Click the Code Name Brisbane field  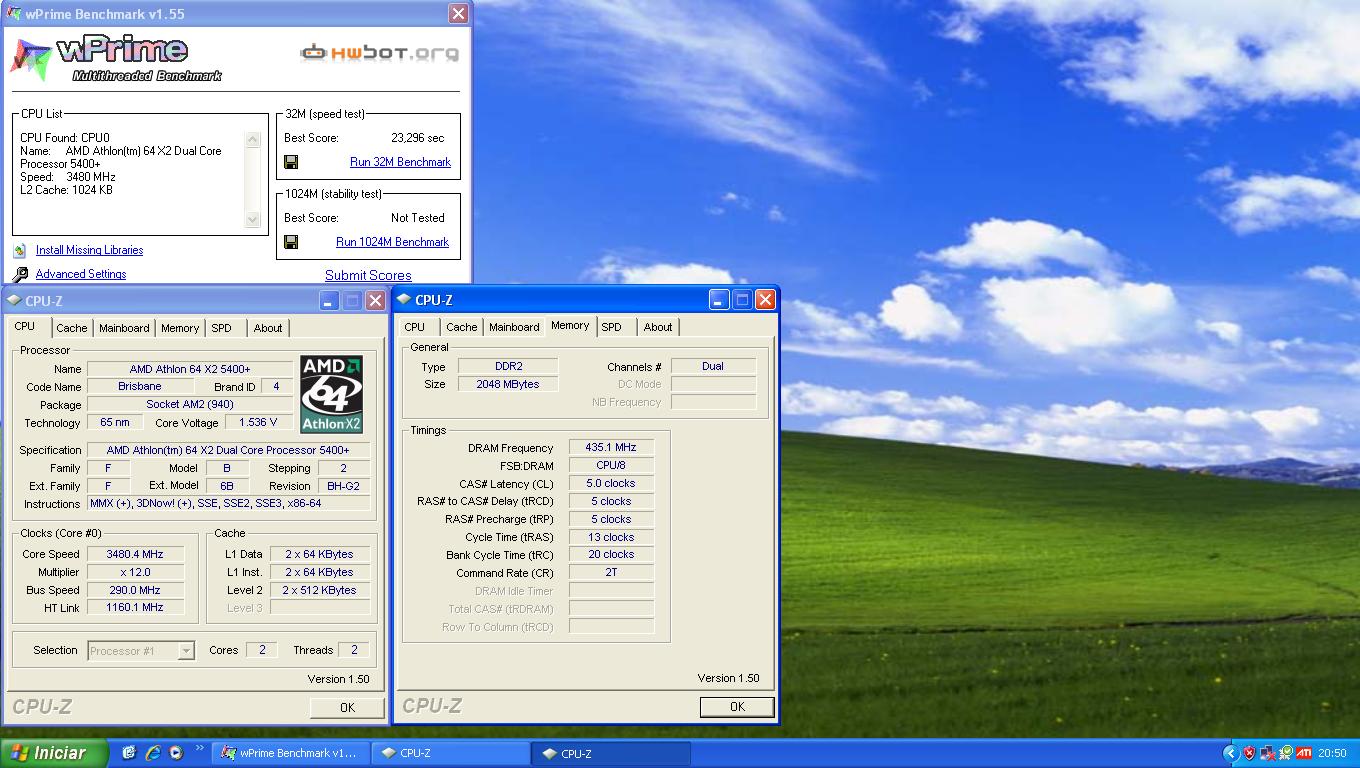pos(140,387)
